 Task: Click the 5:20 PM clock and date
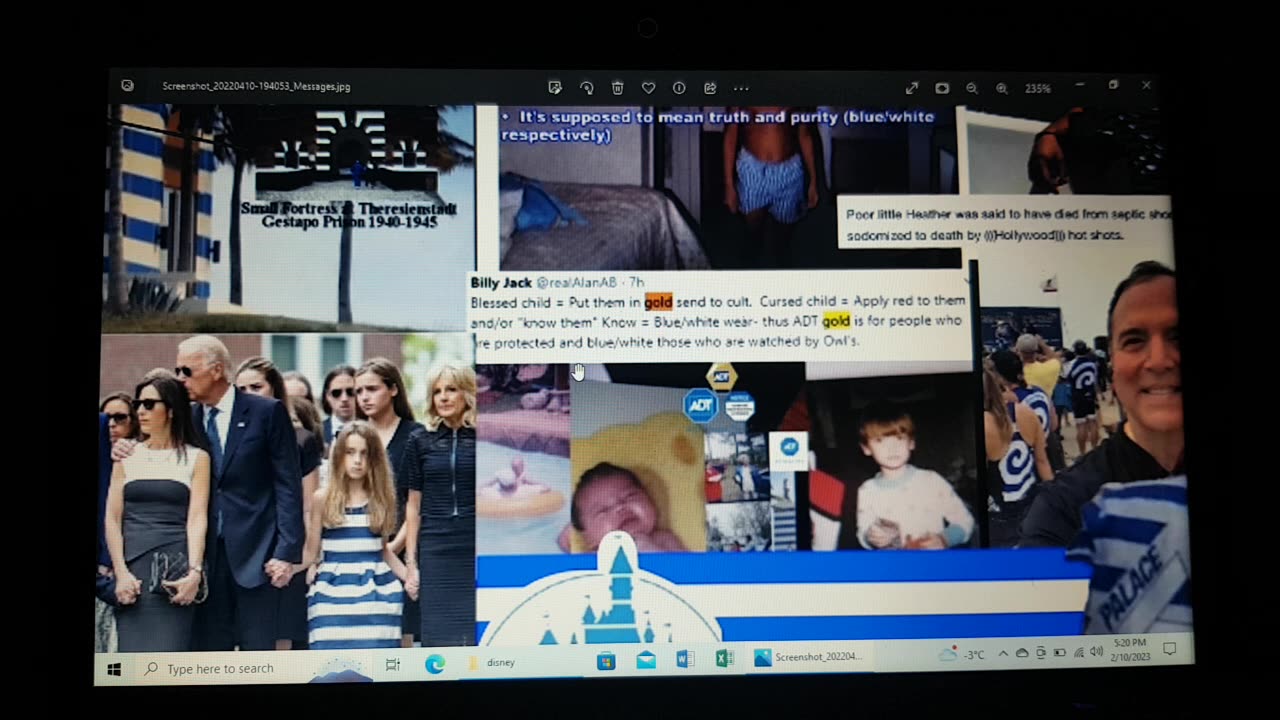[x=1133, y=650]
